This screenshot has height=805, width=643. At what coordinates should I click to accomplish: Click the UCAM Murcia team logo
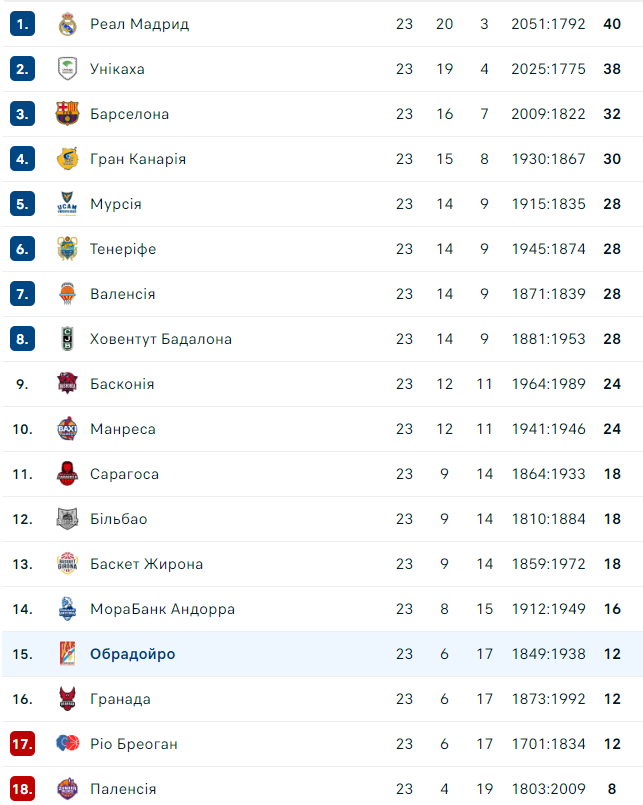pos(67,204)
